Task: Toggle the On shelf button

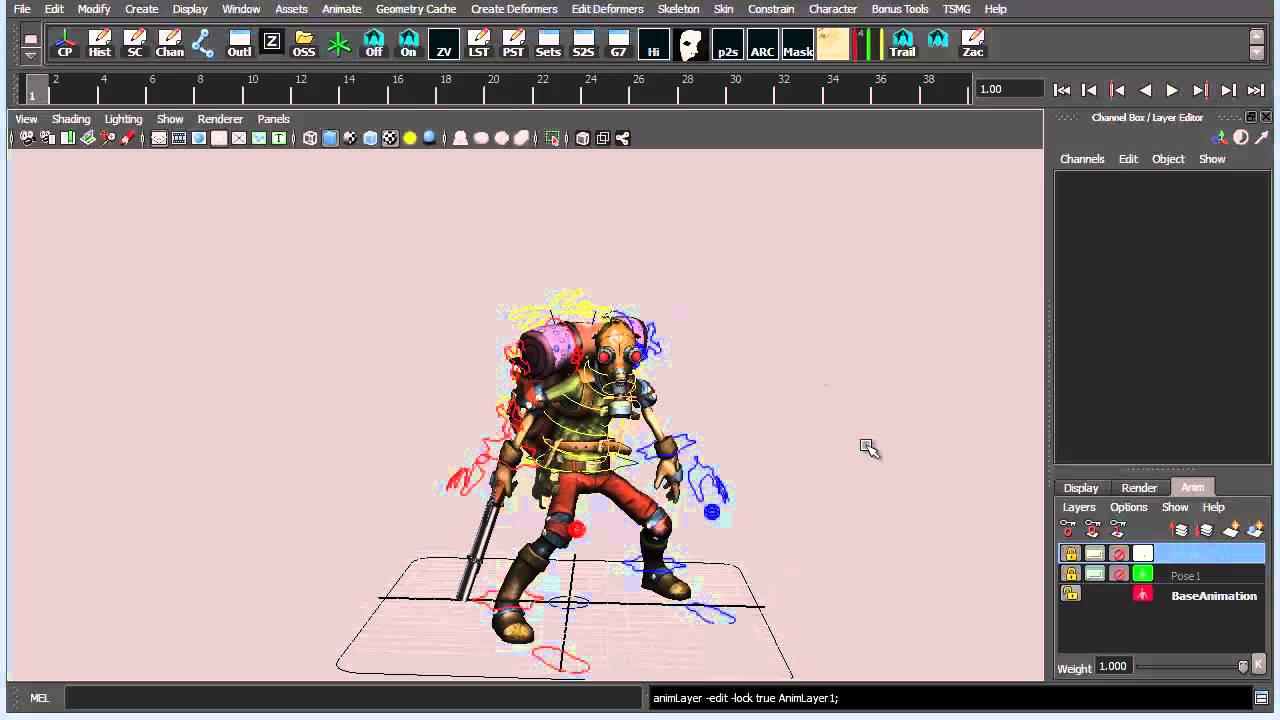Action: (x=408, y=44)
